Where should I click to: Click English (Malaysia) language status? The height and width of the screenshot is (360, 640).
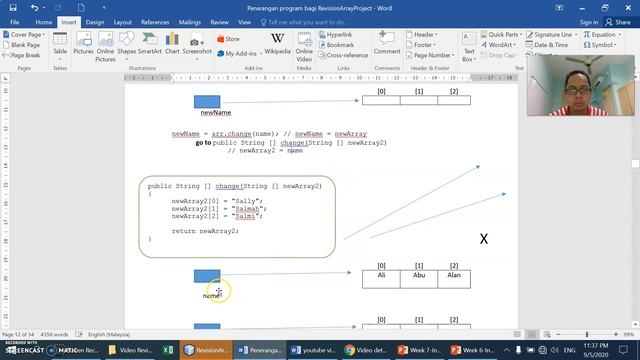point(109,335)
